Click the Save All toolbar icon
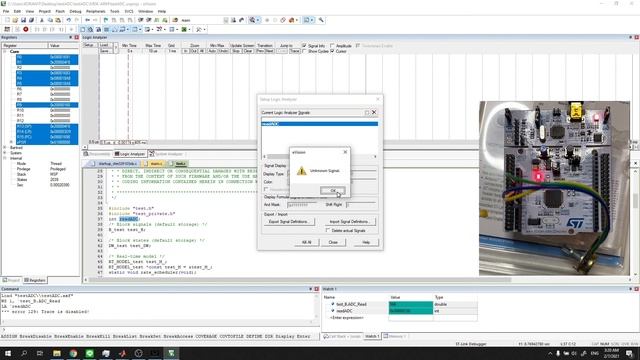 pos(31,20)
